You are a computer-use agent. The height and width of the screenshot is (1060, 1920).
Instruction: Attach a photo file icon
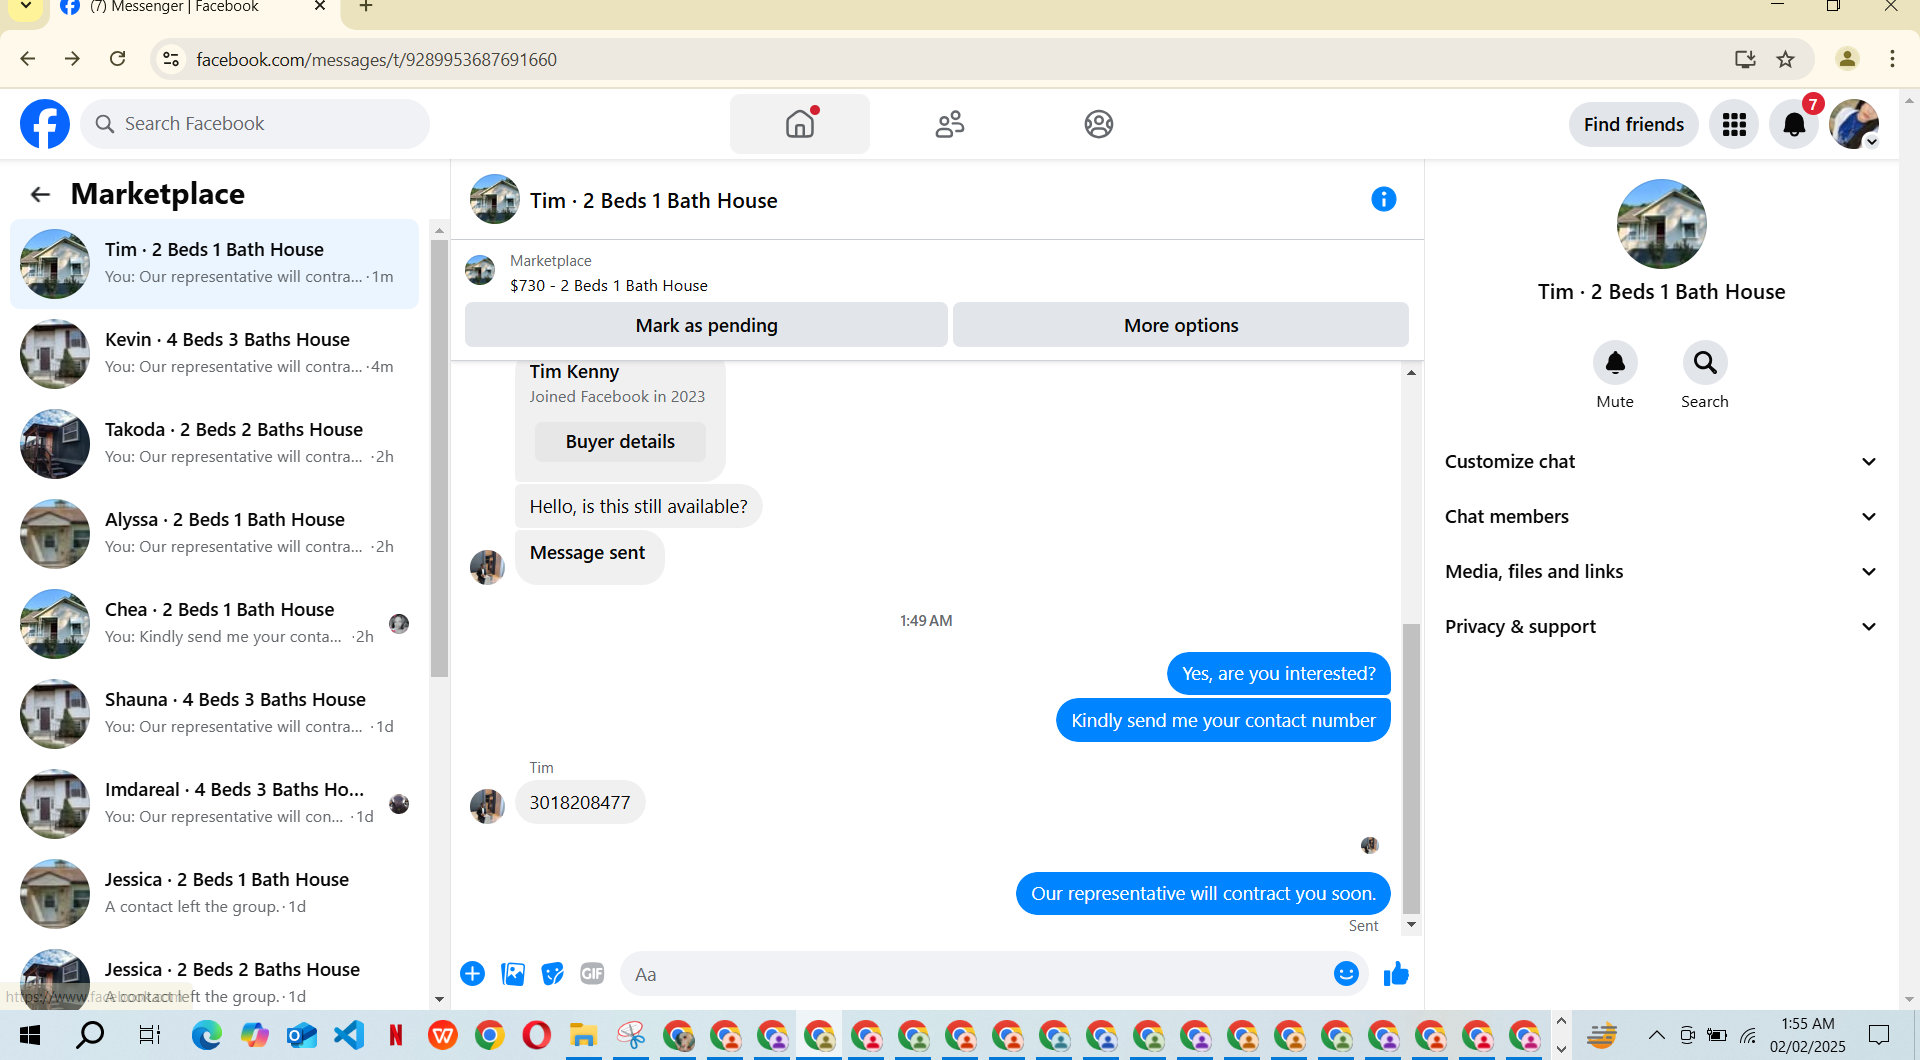[x=513, y=974]
